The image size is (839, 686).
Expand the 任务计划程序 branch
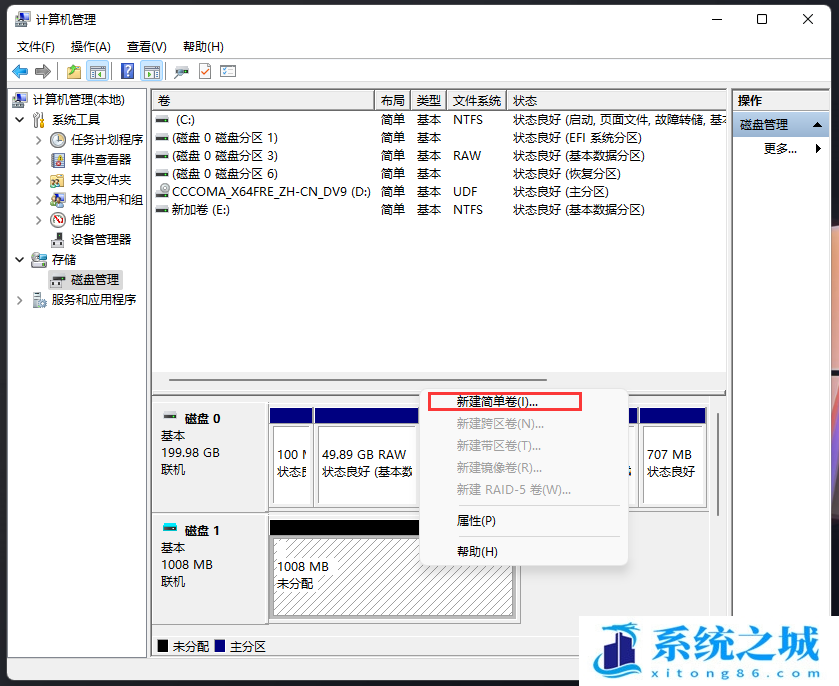click(38, 140)
